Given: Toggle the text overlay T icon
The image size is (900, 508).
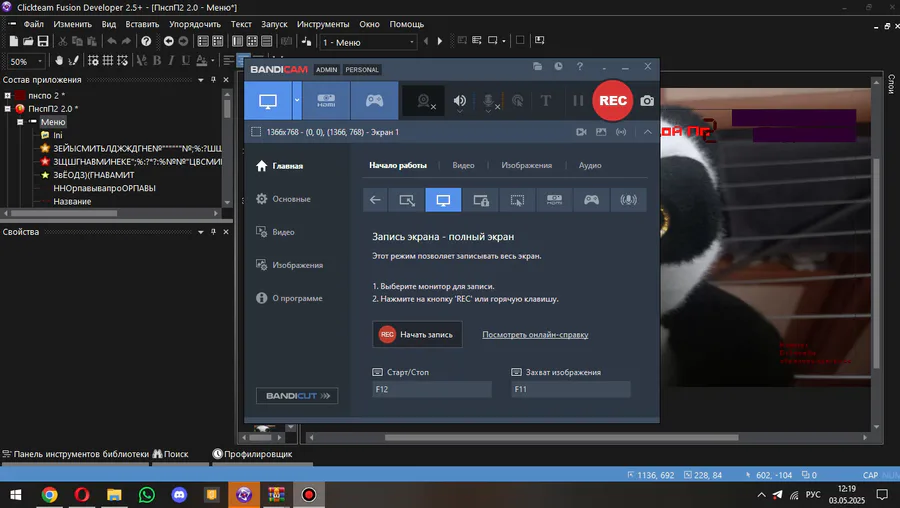Looking at the screenshot, I should point(546,101).
